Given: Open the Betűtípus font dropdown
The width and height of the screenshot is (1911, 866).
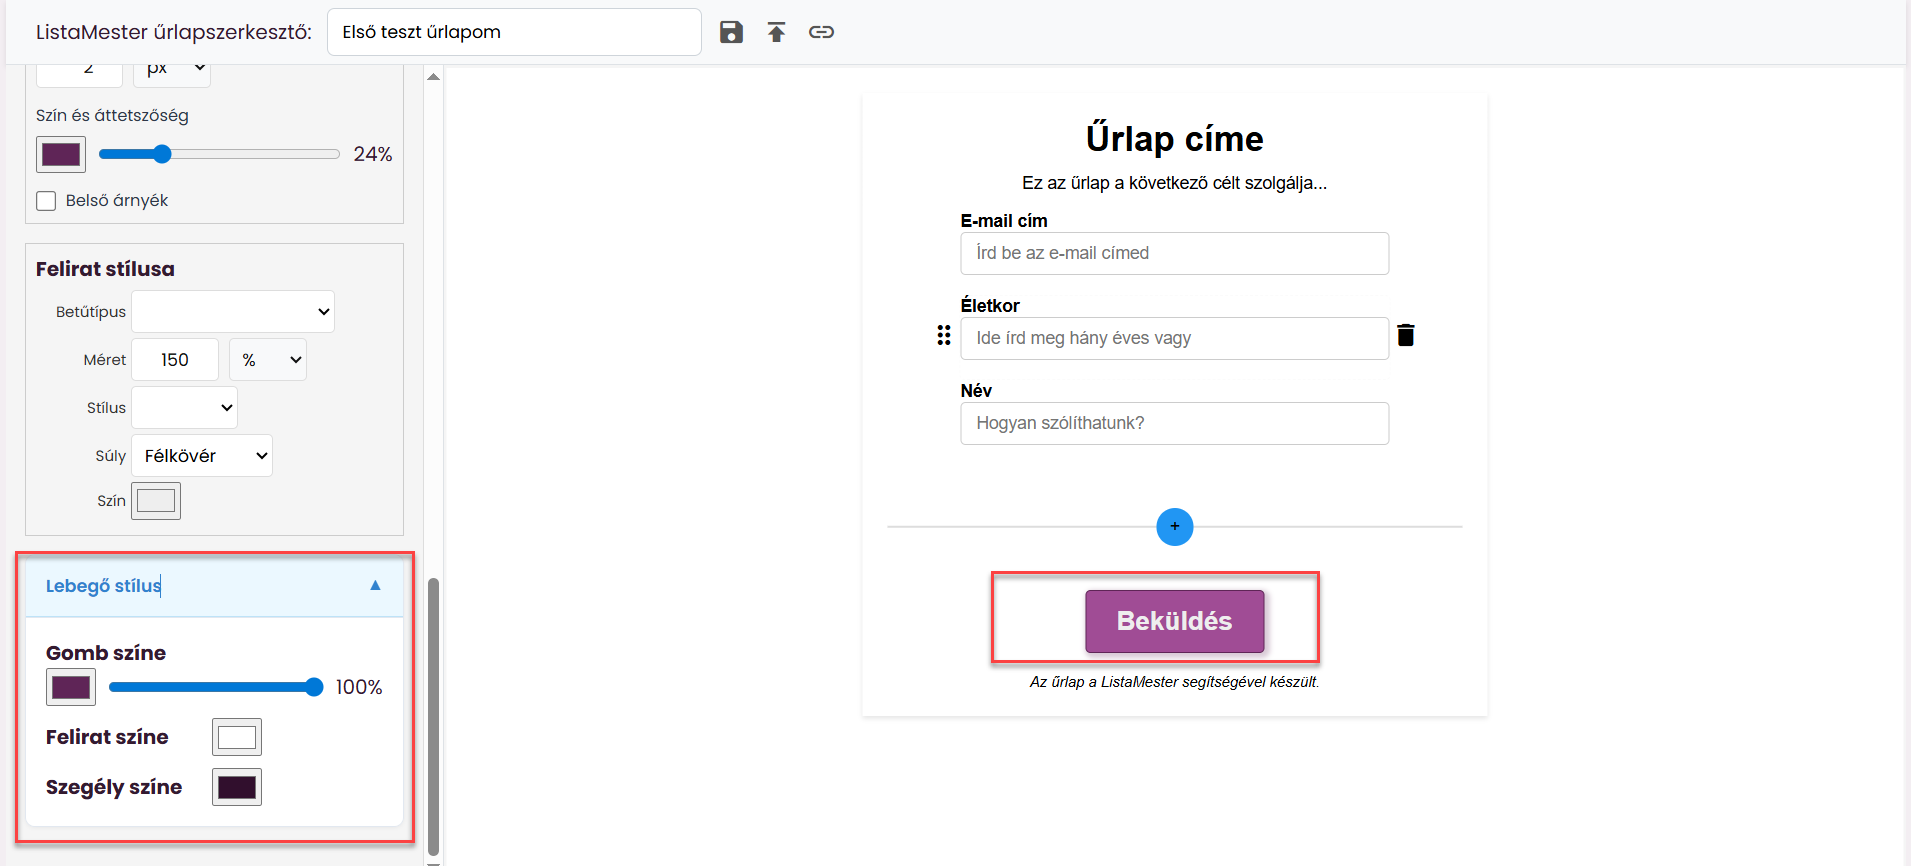Looking at the screenshot, I should point(233,312).
